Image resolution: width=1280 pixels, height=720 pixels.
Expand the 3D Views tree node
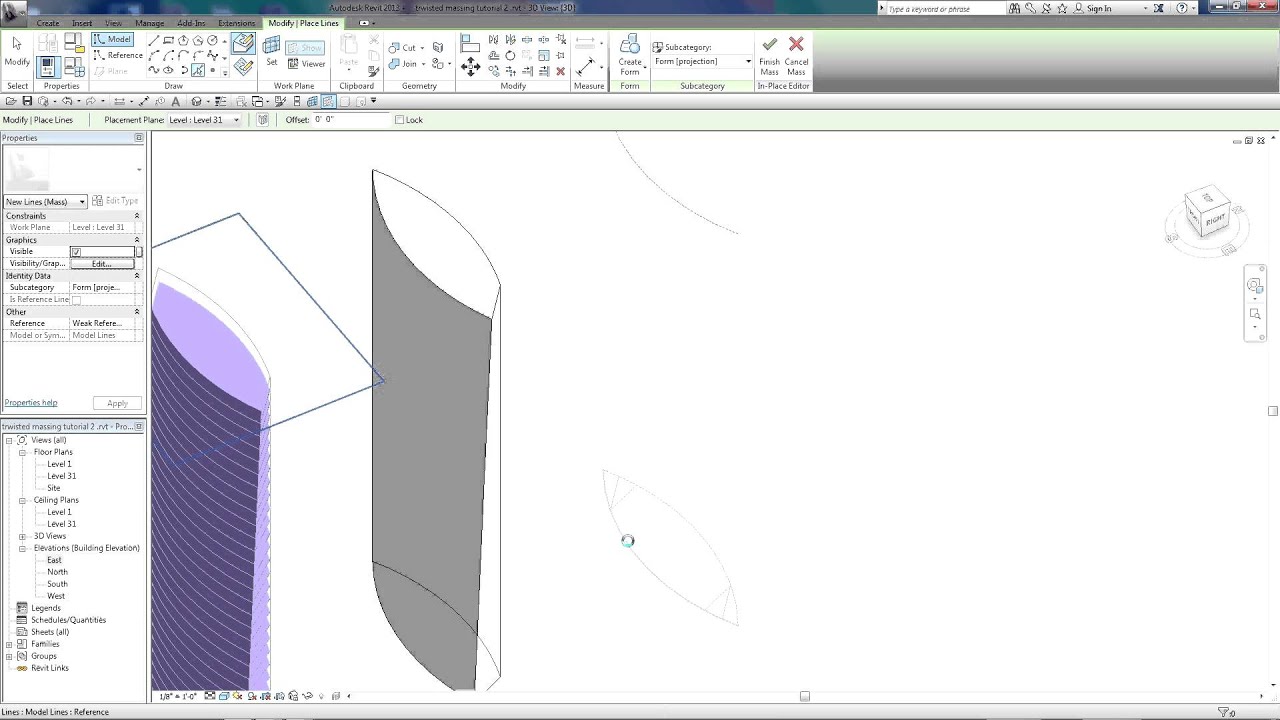point(23,536)
